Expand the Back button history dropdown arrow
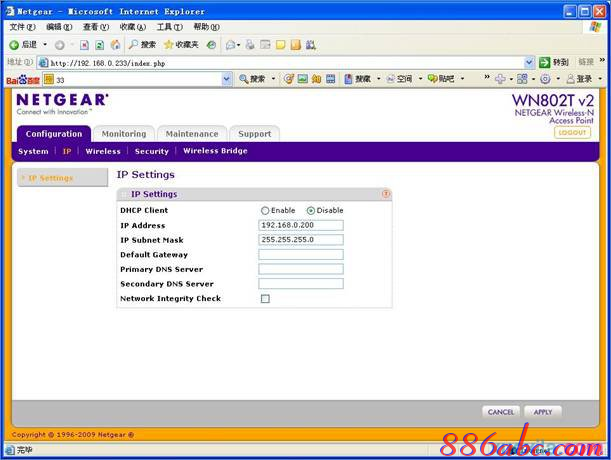Screen dimensions: 611x460 (x=45, y=45)
